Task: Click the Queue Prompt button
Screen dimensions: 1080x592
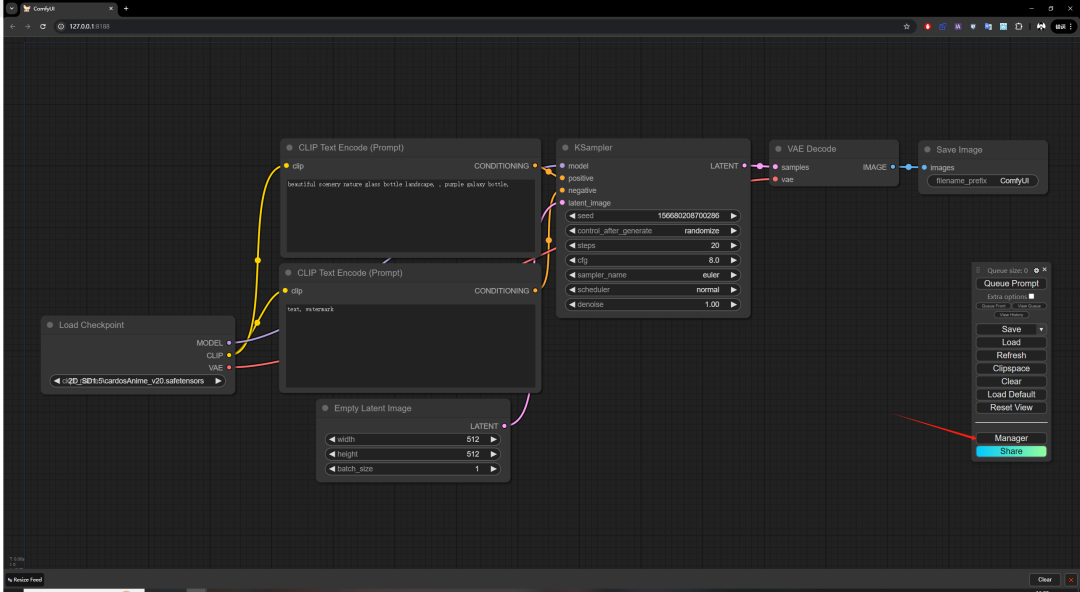Action: [1011, 283]
